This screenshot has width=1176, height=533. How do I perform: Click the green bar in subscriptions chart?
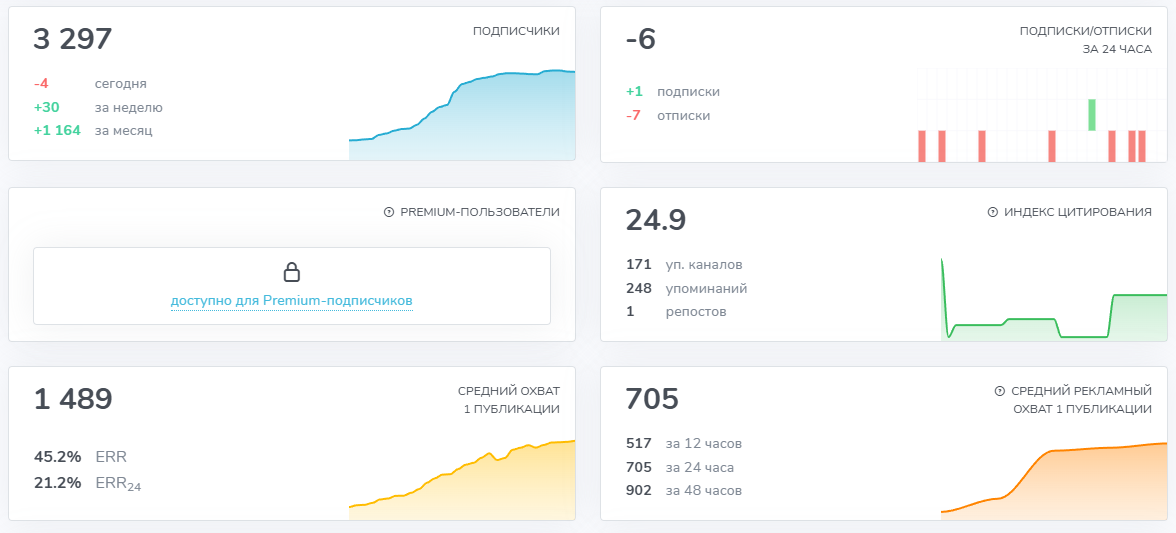tap(1092, 114)
